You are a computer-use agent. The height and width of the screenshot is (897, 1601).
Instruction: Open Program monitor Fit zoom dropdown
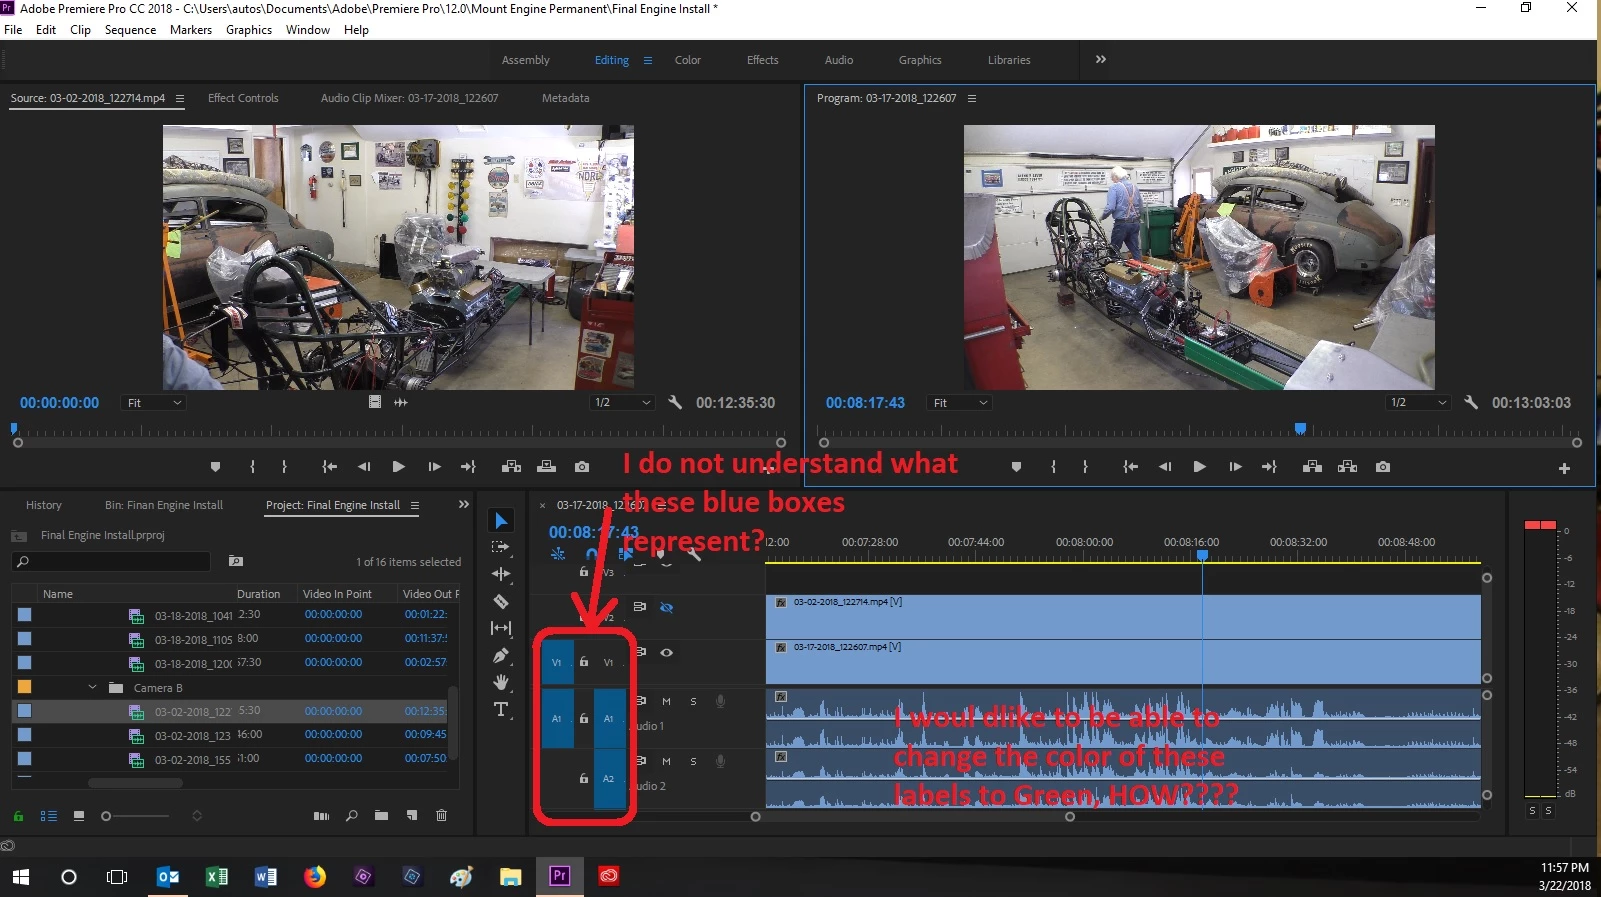(960, 403)
